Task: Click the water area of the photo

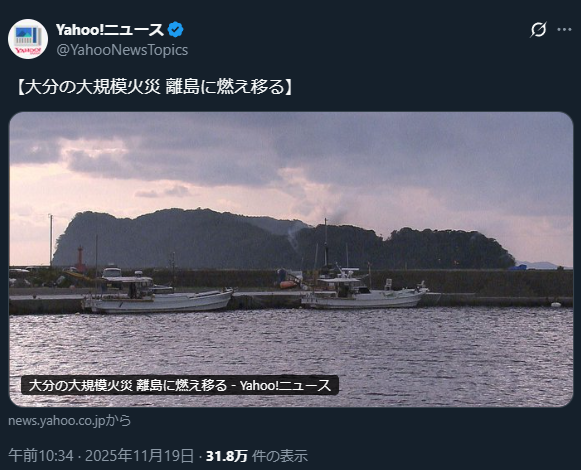Action: pyautogui.click(x=291, y=345)
